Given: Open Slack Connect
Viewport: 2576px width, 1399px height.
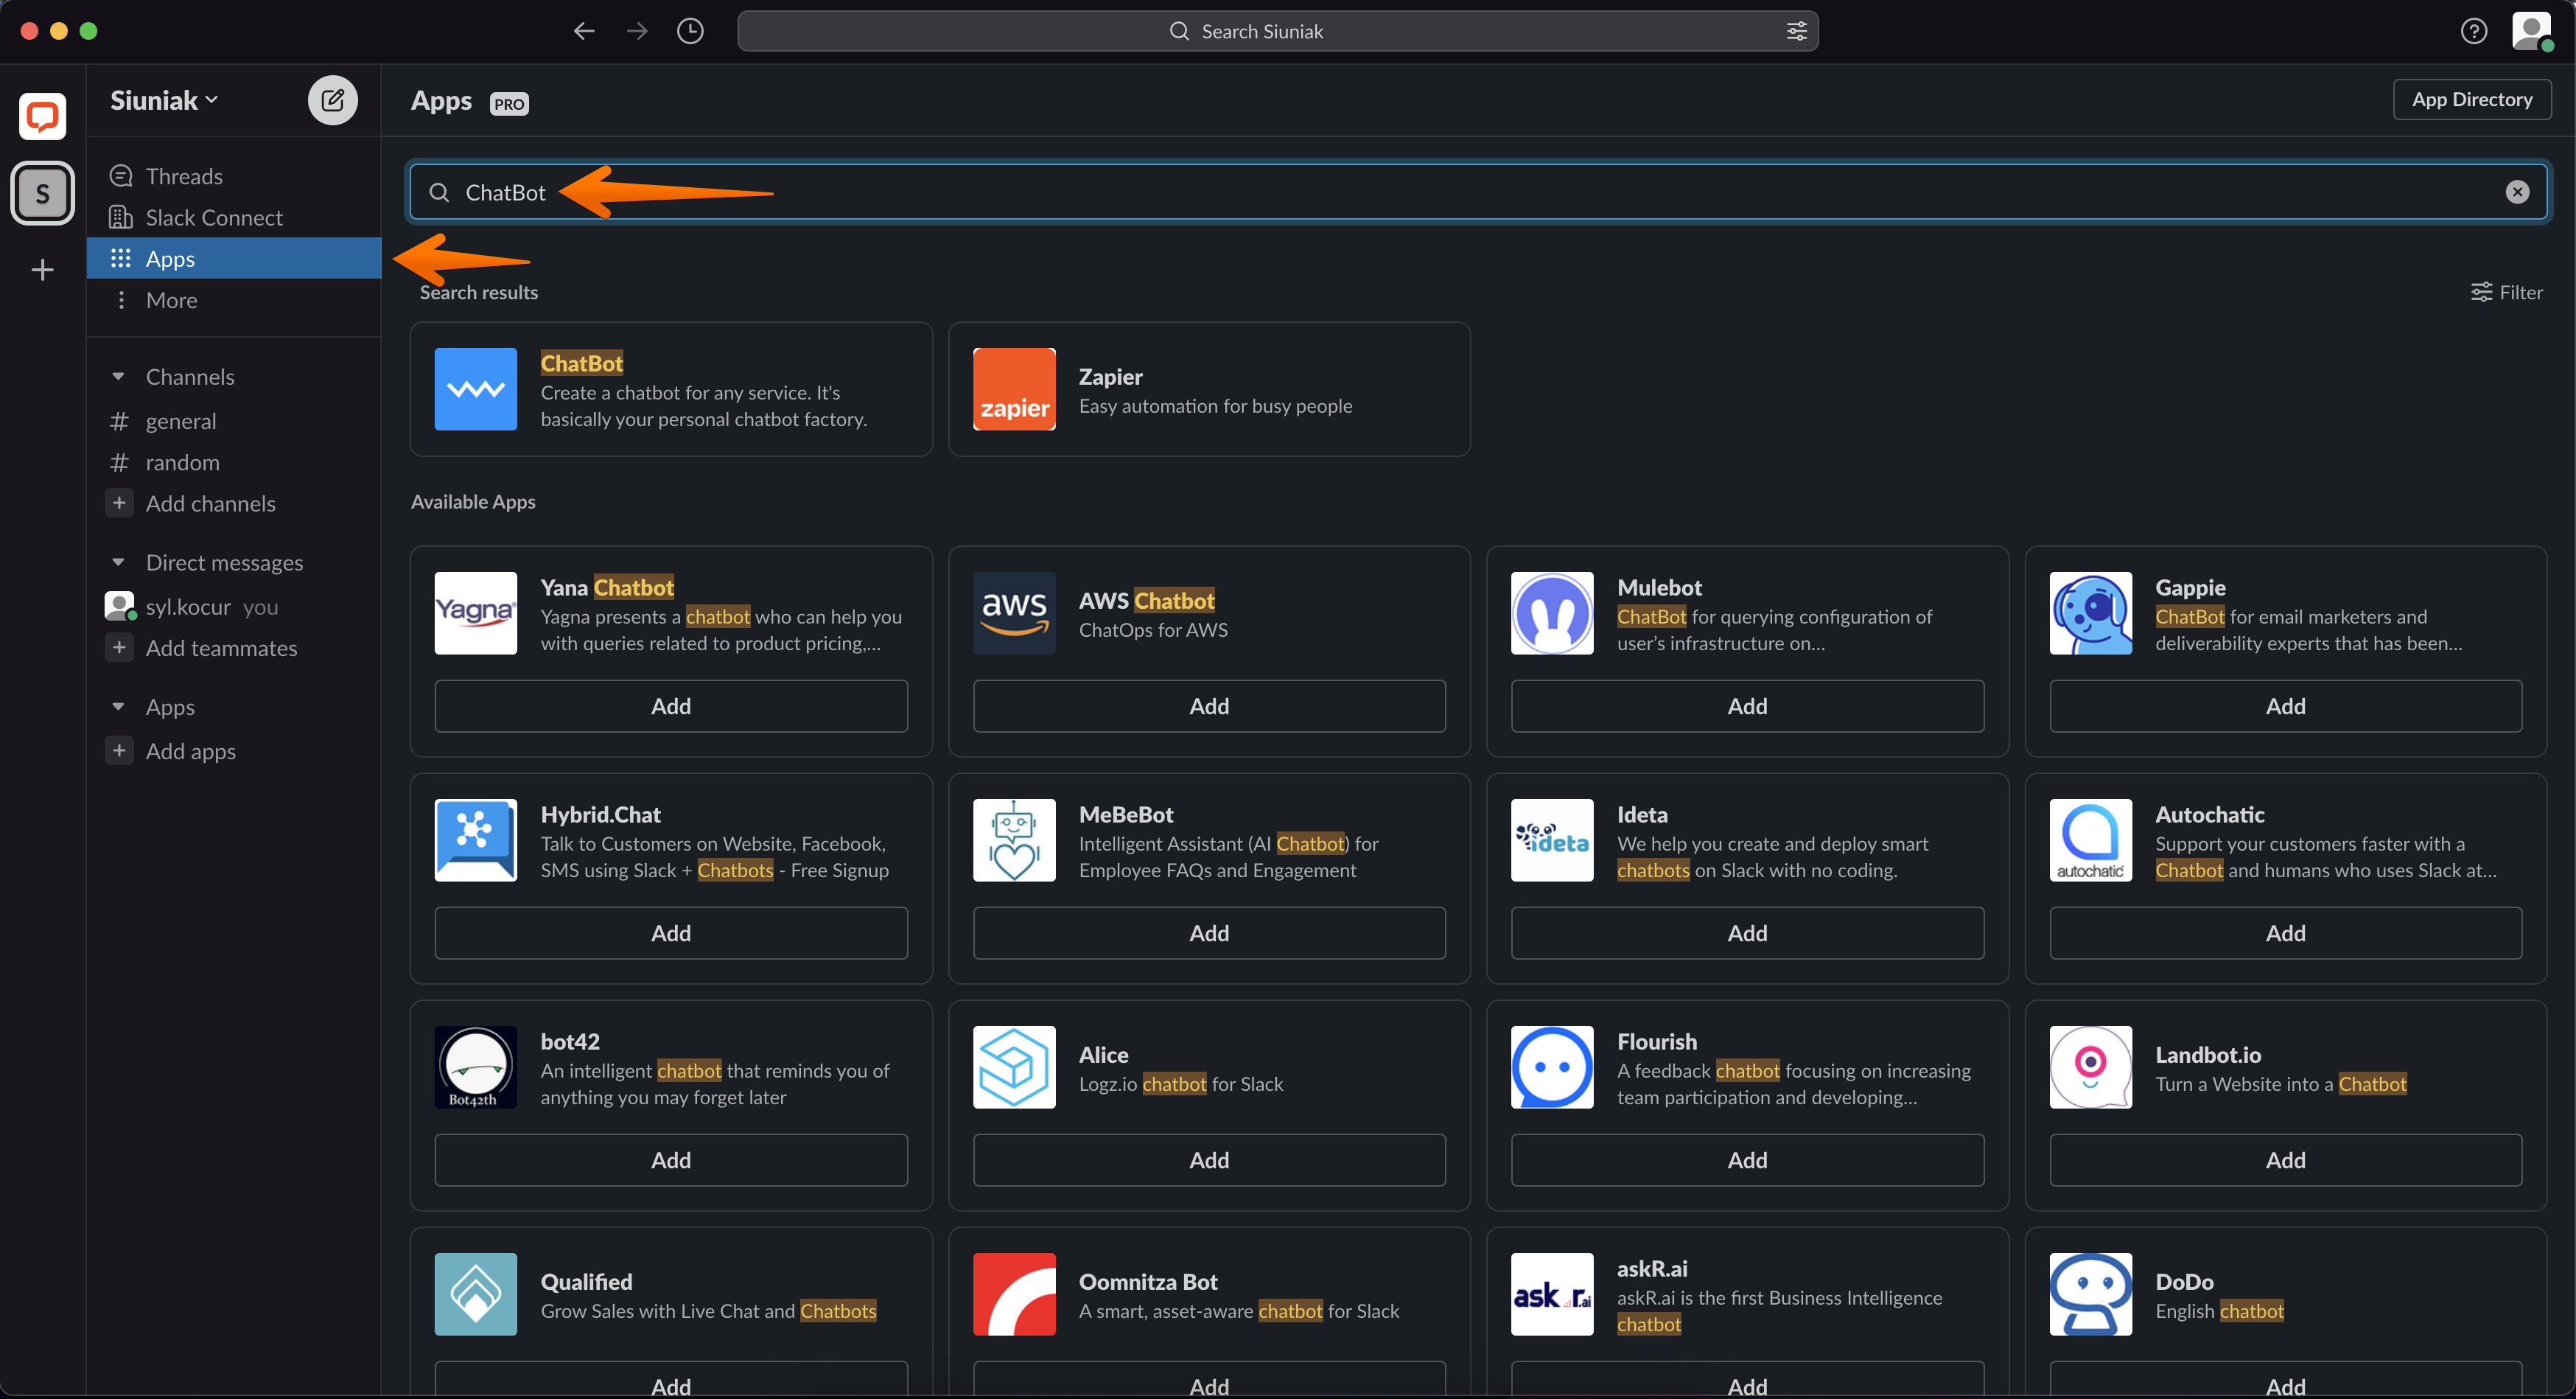Looking at the screenshot, I should tap(234, 217).
